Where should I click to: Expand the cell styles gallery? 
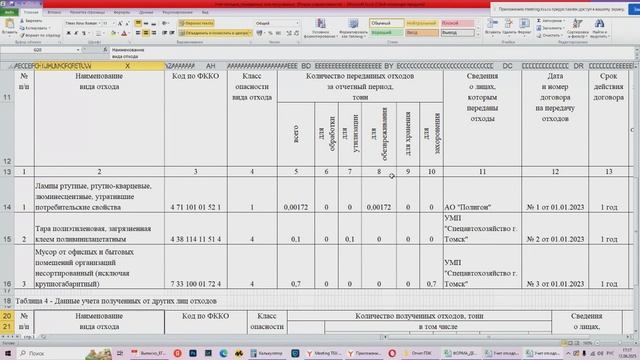[x=478, y=36]
